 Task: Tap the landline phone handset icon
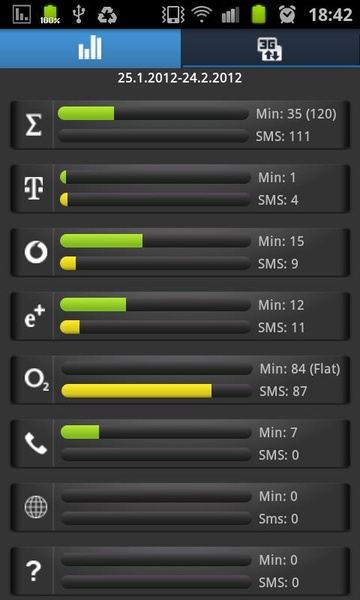36,443
